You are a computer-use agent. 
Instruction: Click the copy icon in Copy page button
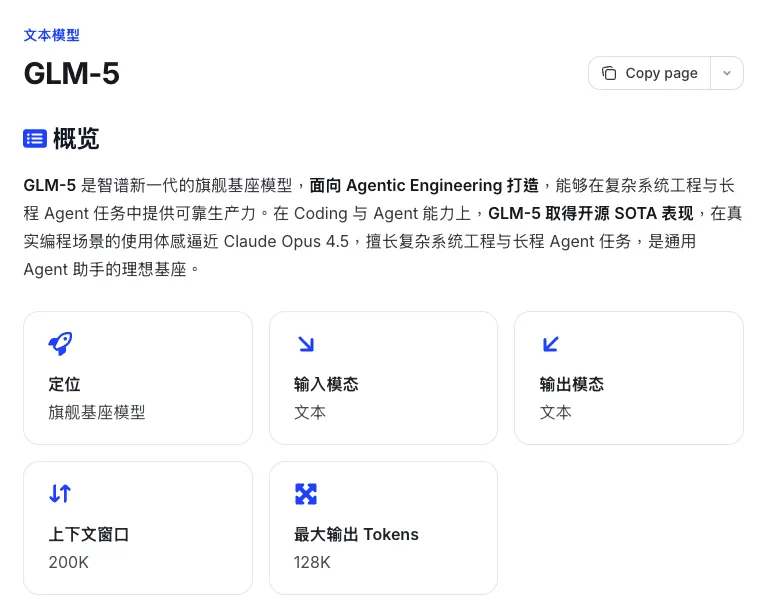click(x=609, y=73)
